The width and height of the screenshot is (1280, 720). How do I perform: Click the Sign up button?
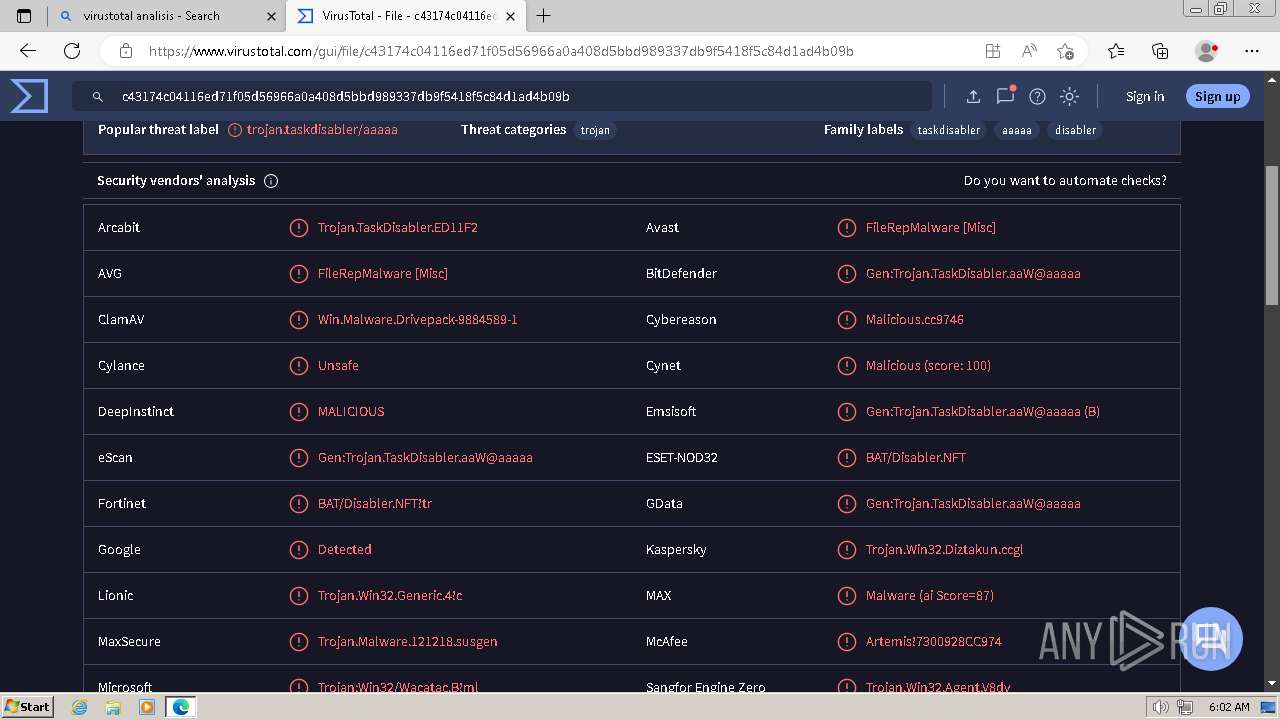coord(1217,96)
